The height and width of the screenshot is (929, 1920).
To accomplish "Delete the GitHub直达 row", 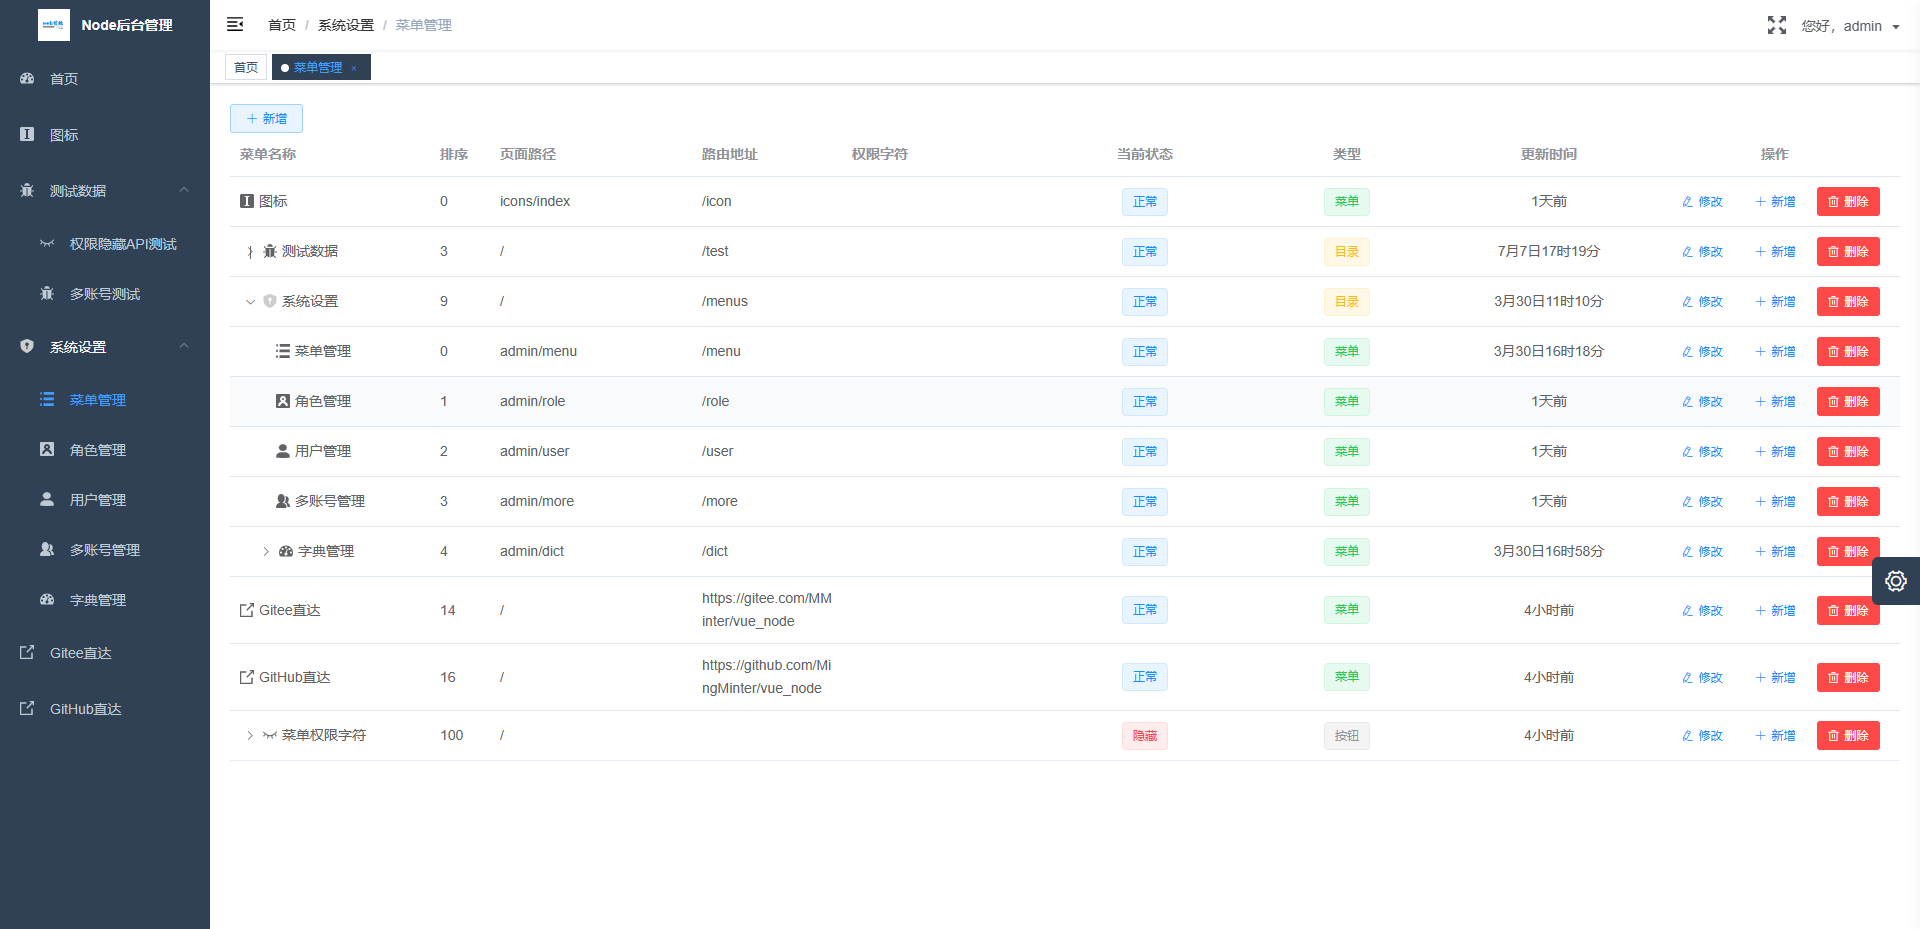I will pos(1848,678).
